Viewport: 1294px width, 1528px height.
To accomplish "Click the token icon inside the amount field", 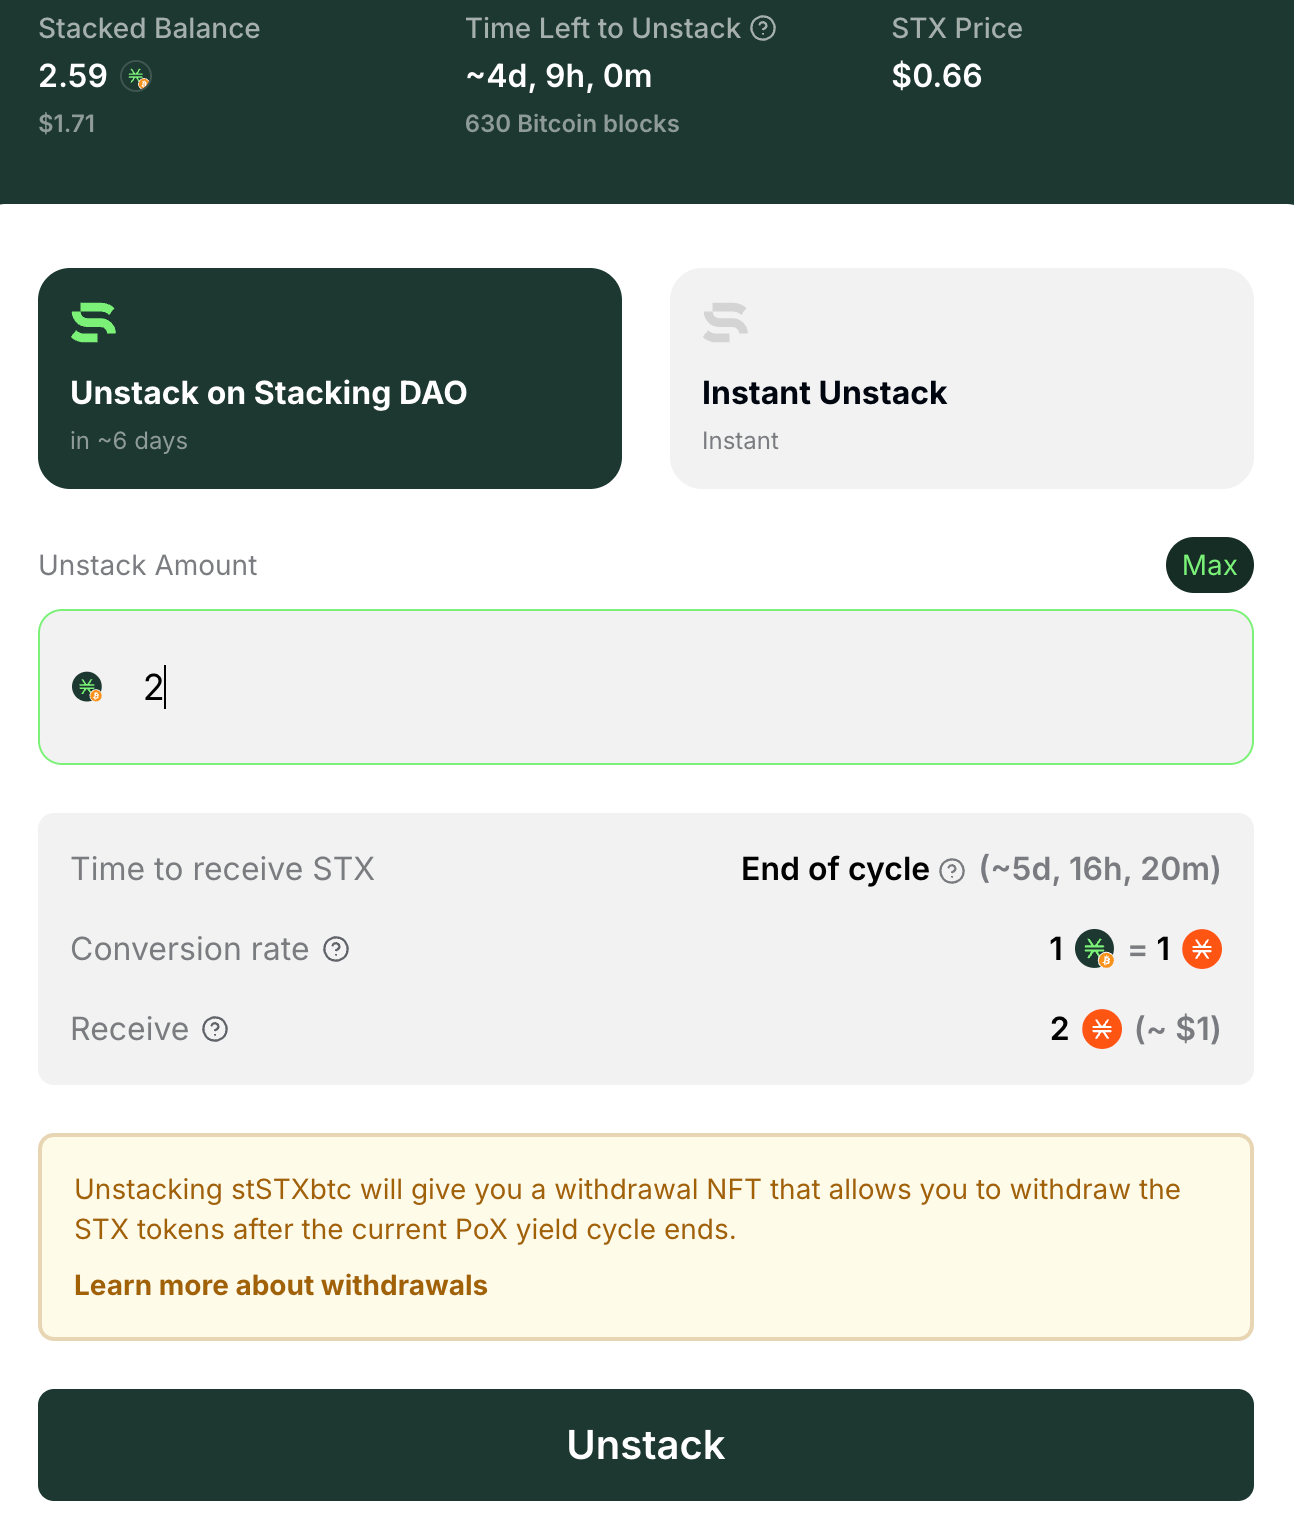I will click(x=88, y=687).
